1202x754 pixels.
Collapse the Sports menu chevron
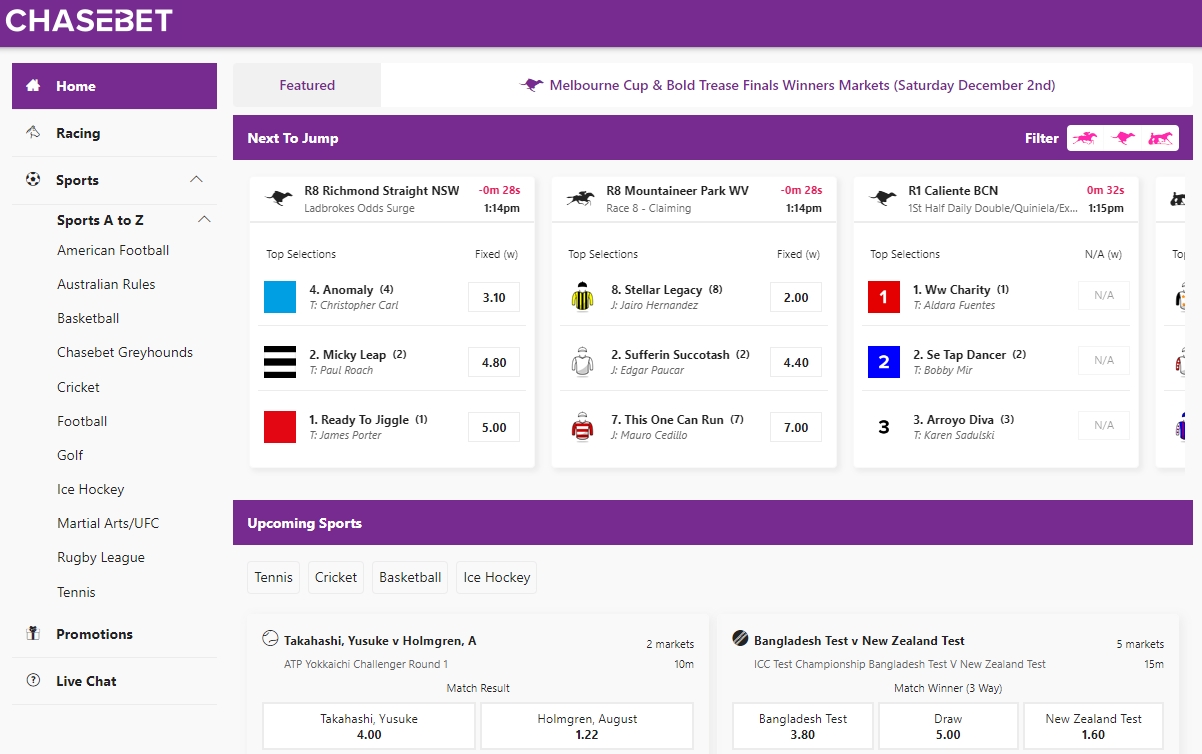[196, 180]
